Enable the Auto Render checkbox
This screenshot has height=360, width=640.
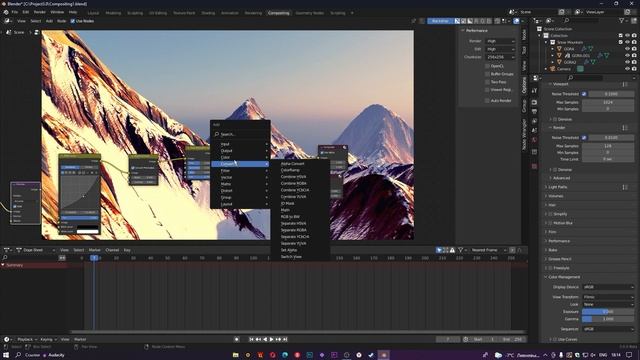pyautogui.click(x=487, y=100)
